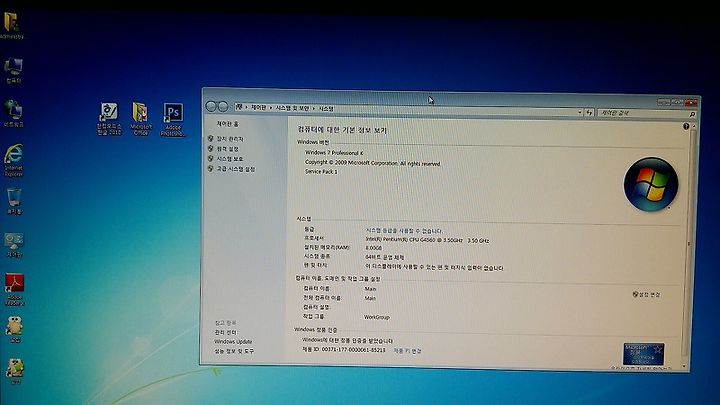Image resolution: width=720 pixels, height=405 pixels.
Task: Open the Computer desktop icon
Action: pyautogui.click(x=13, y=71)
